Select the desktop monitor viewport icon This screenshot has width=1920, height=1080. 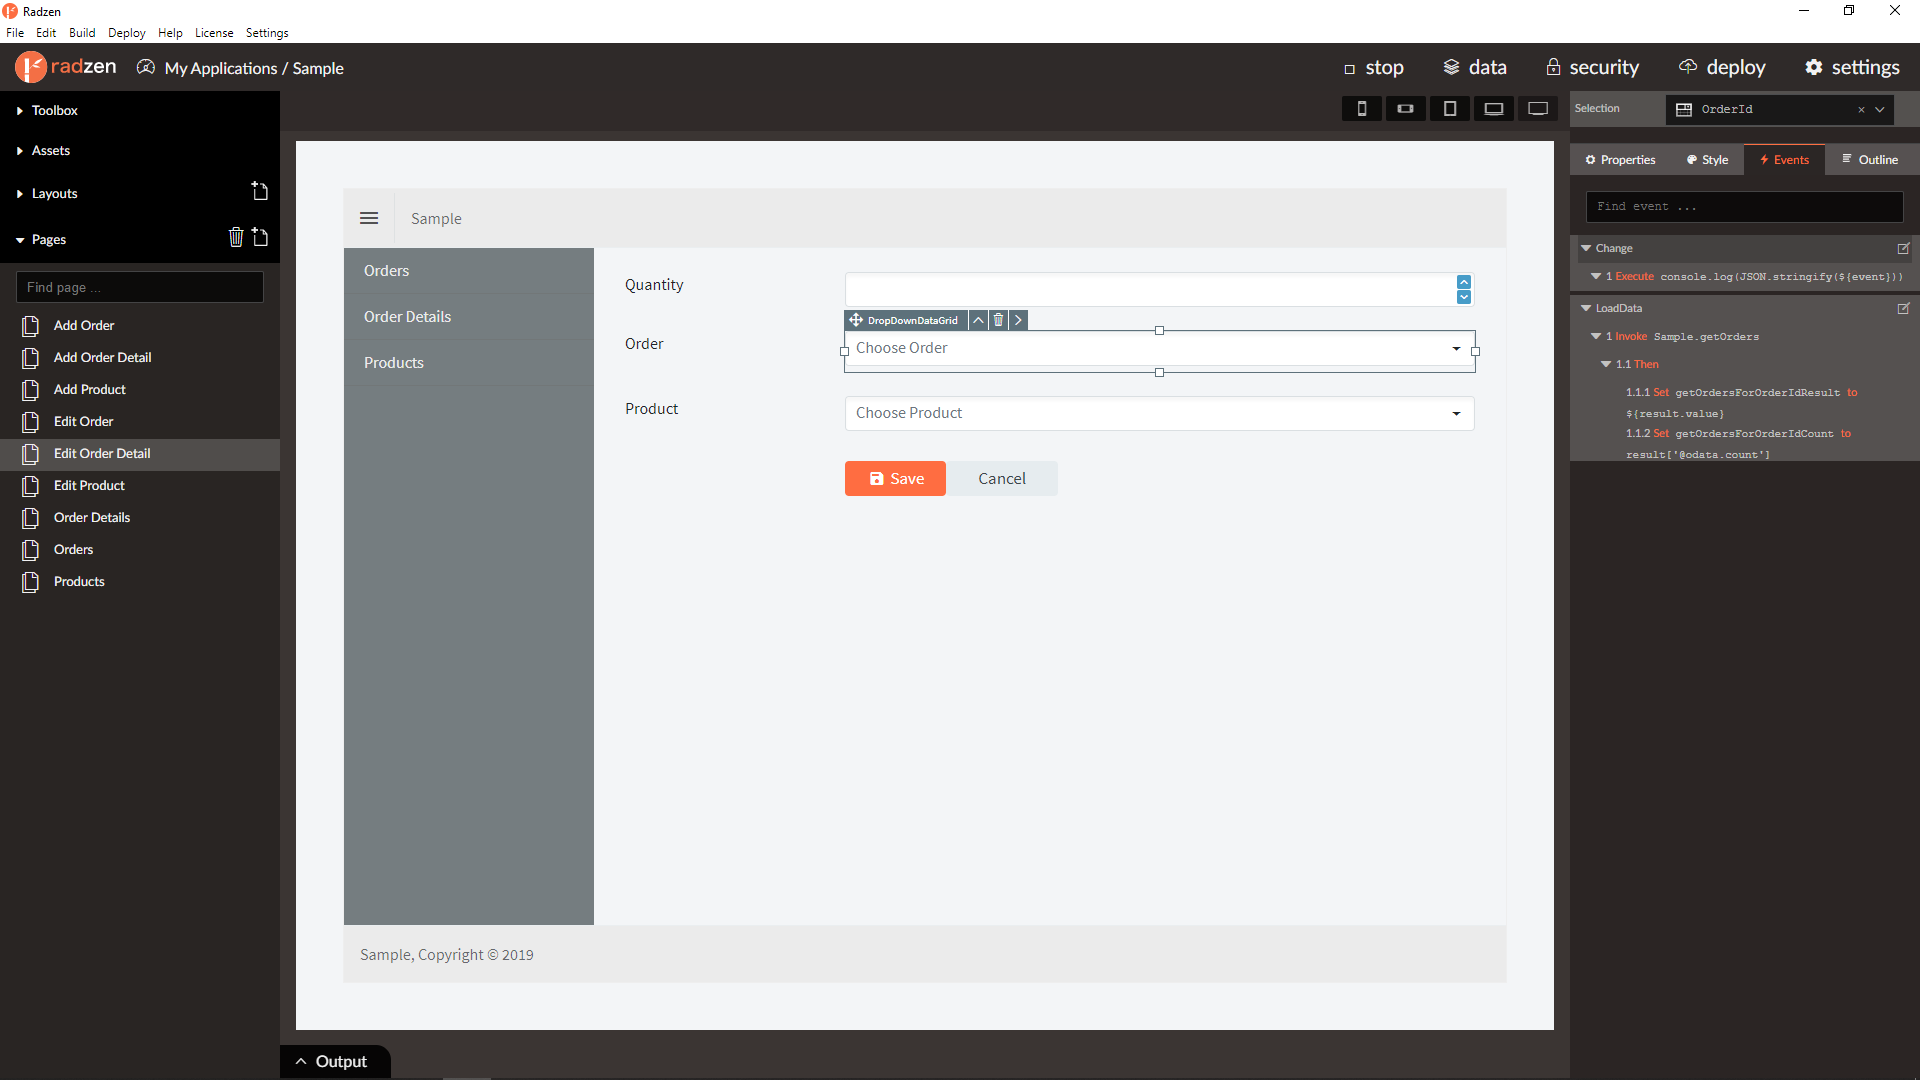click(1537, 109)
